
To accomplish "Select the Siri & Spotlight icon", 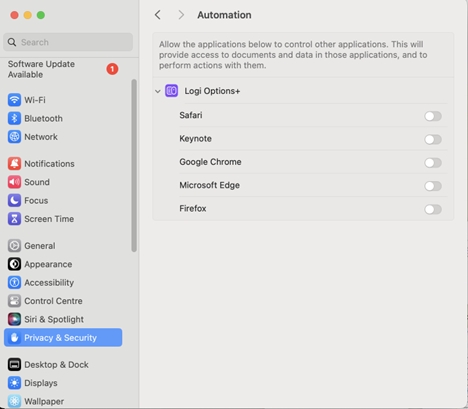I will click(x=14, y=319).
